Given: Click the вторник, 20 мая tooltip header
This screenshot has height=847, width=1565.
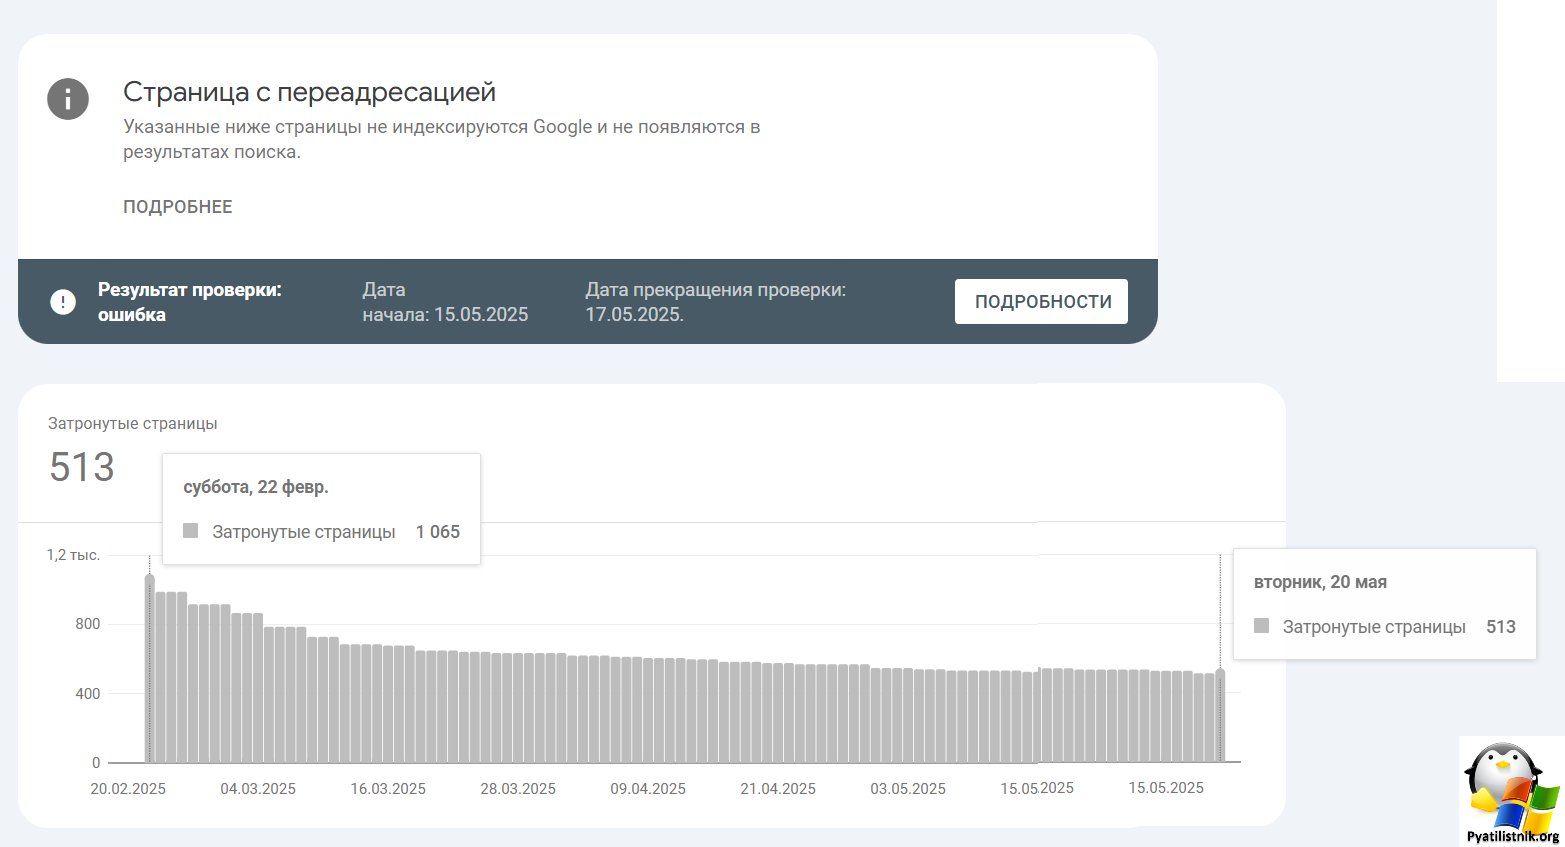Looking at the screenshot, I should click(x=1320, y=582).
